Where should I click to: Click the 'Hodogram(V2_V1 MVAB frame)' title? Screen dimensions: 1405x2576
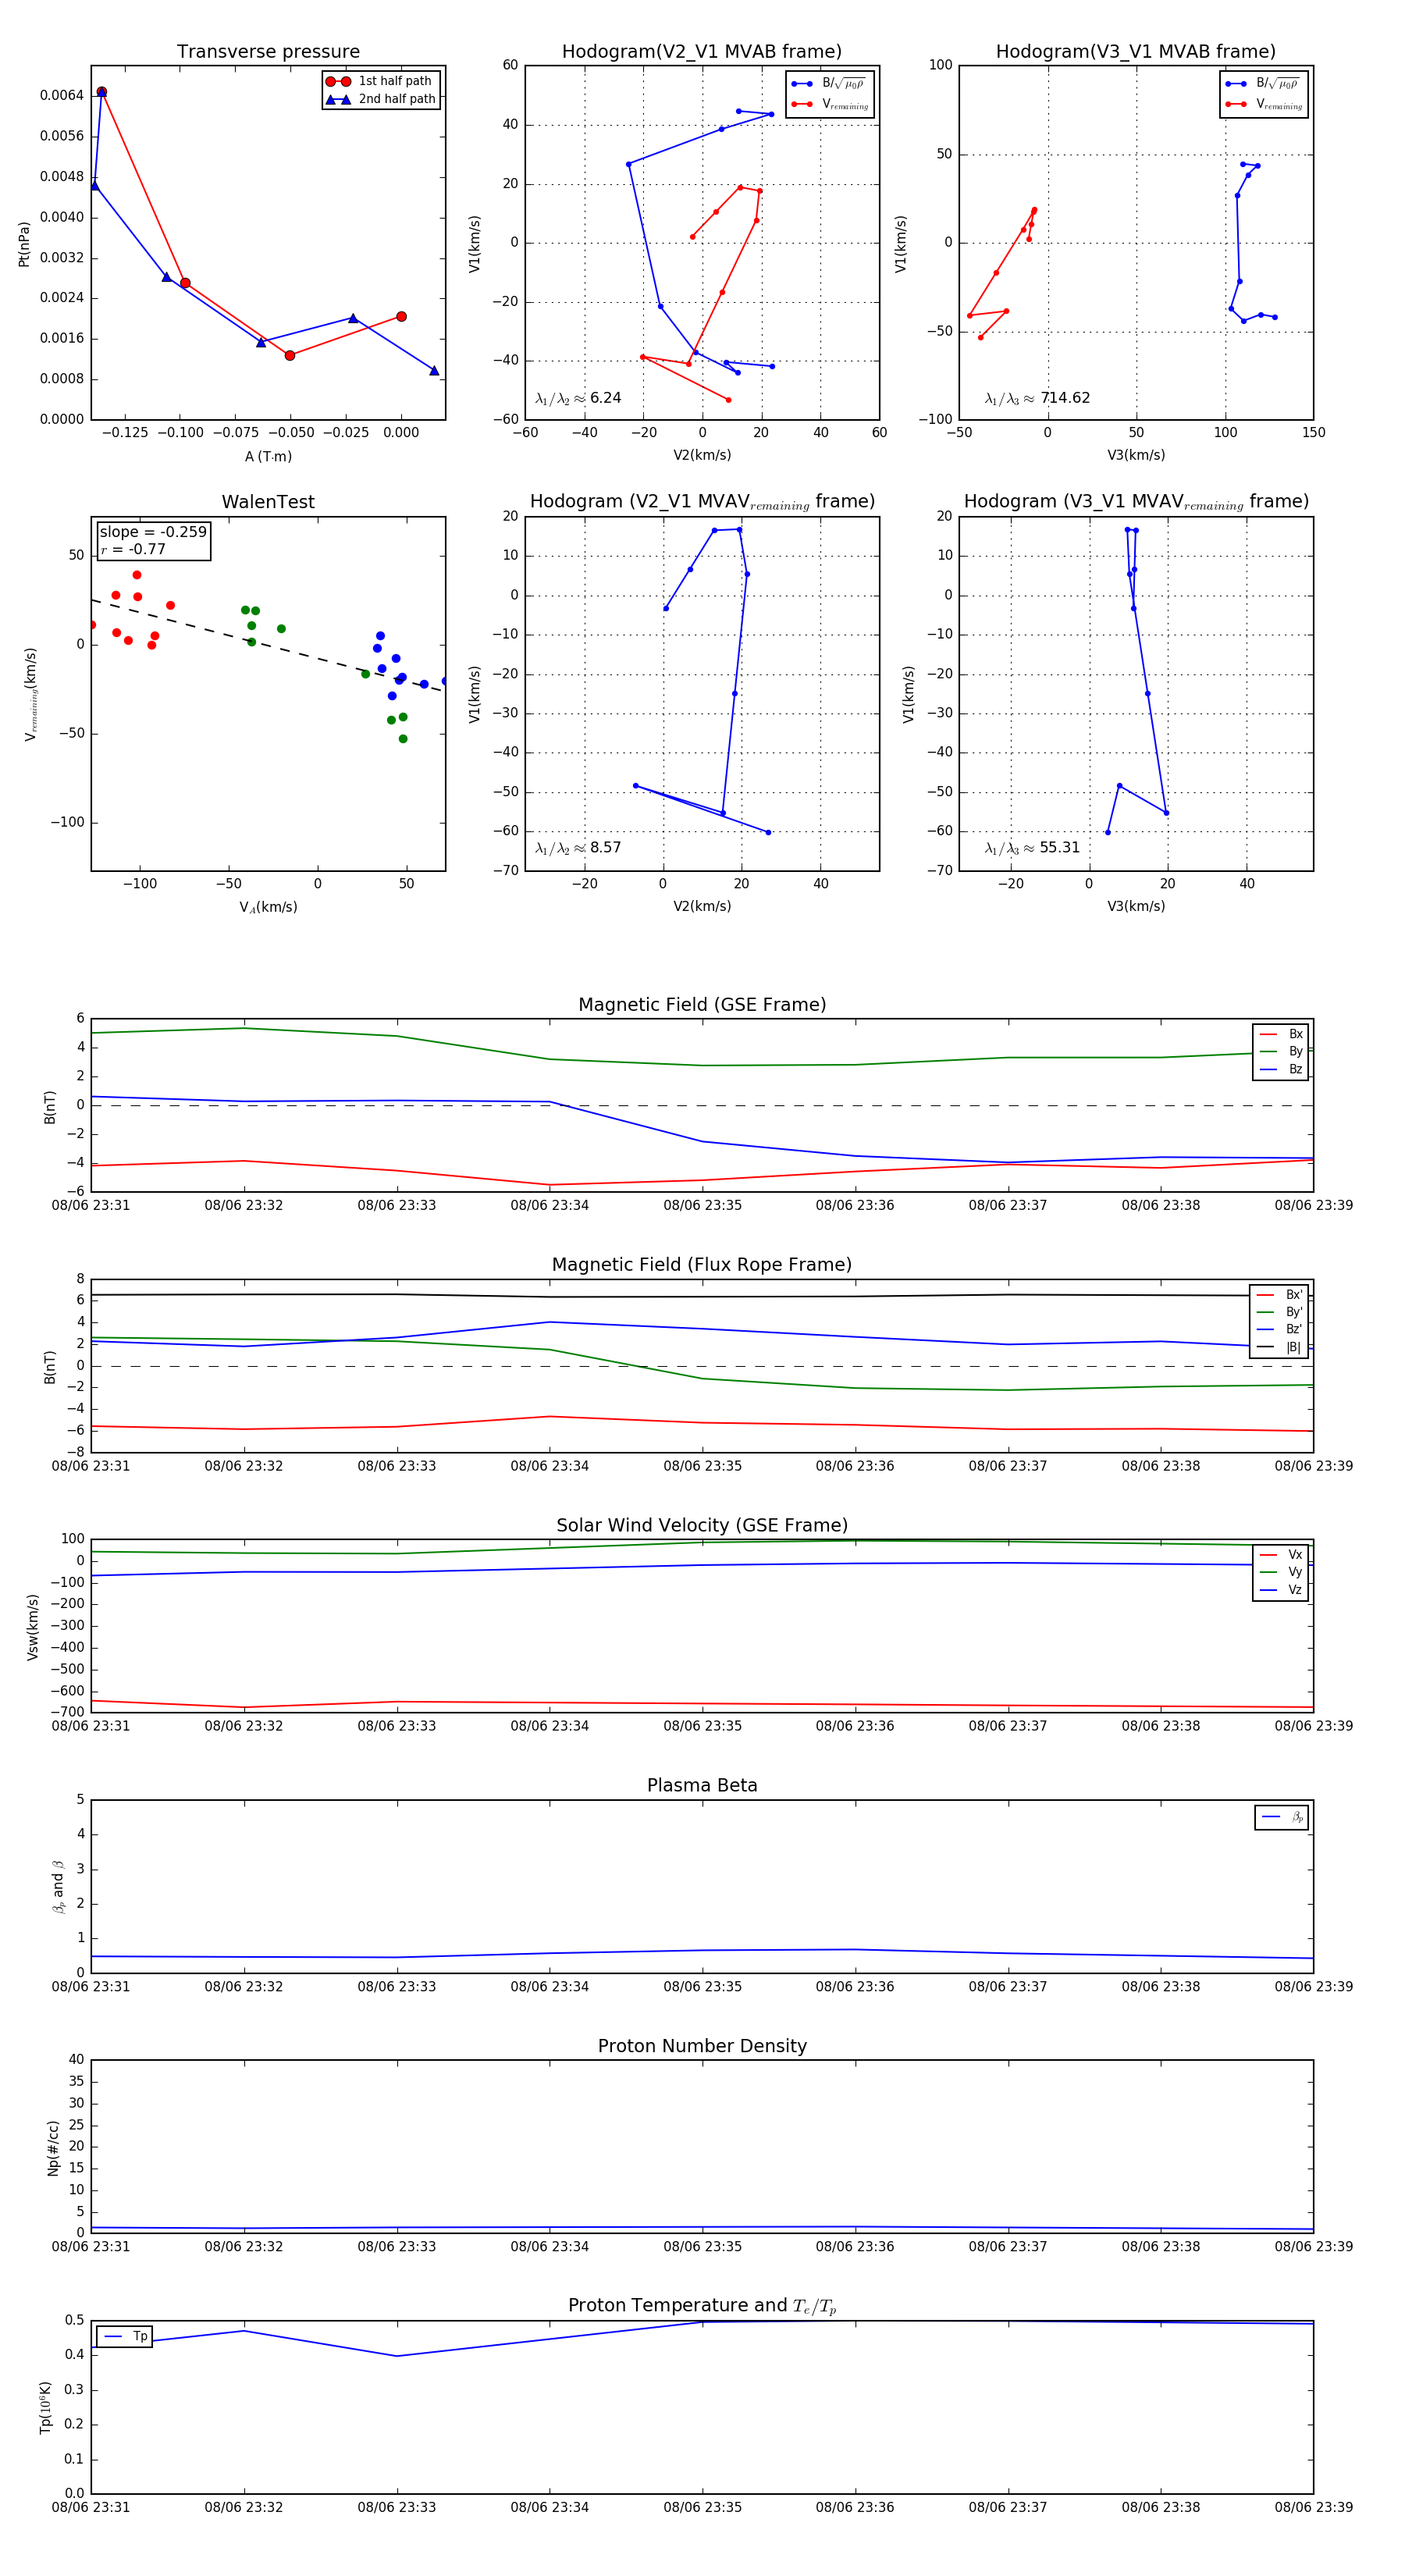click(702, 52)
